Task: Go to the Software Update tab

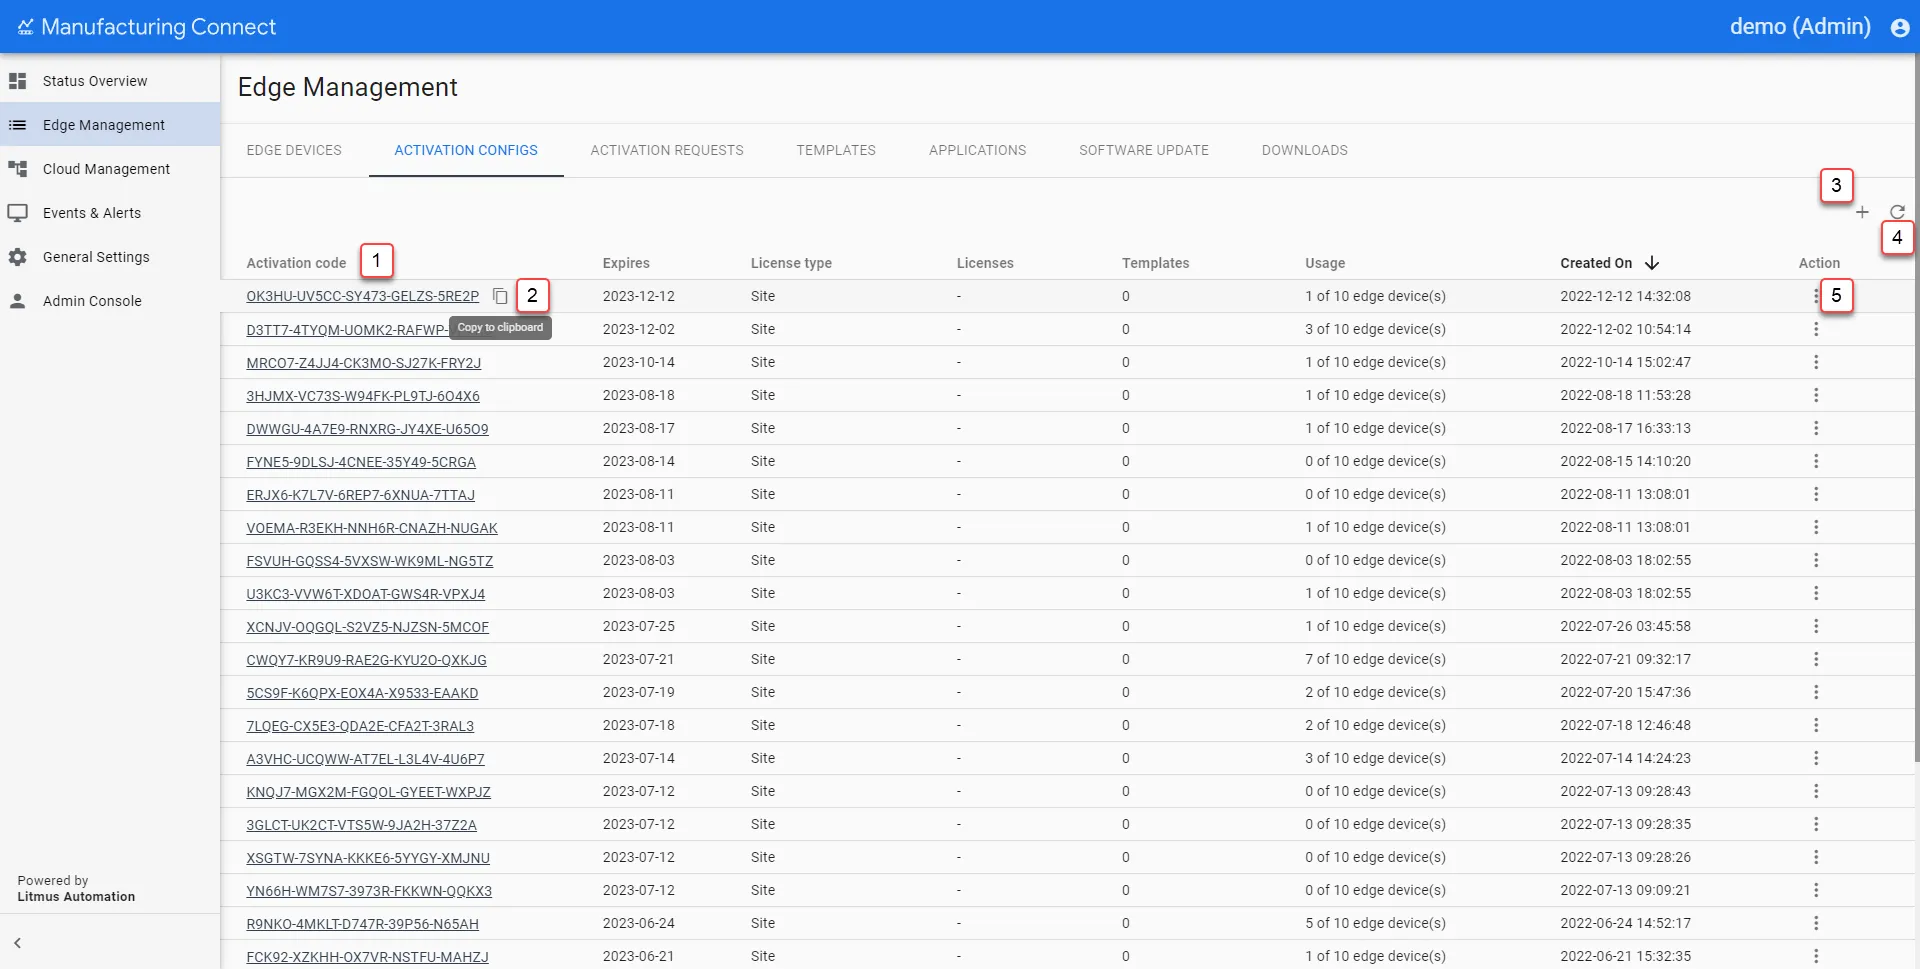Action: pyautogui.click(x=1144, y=150)
